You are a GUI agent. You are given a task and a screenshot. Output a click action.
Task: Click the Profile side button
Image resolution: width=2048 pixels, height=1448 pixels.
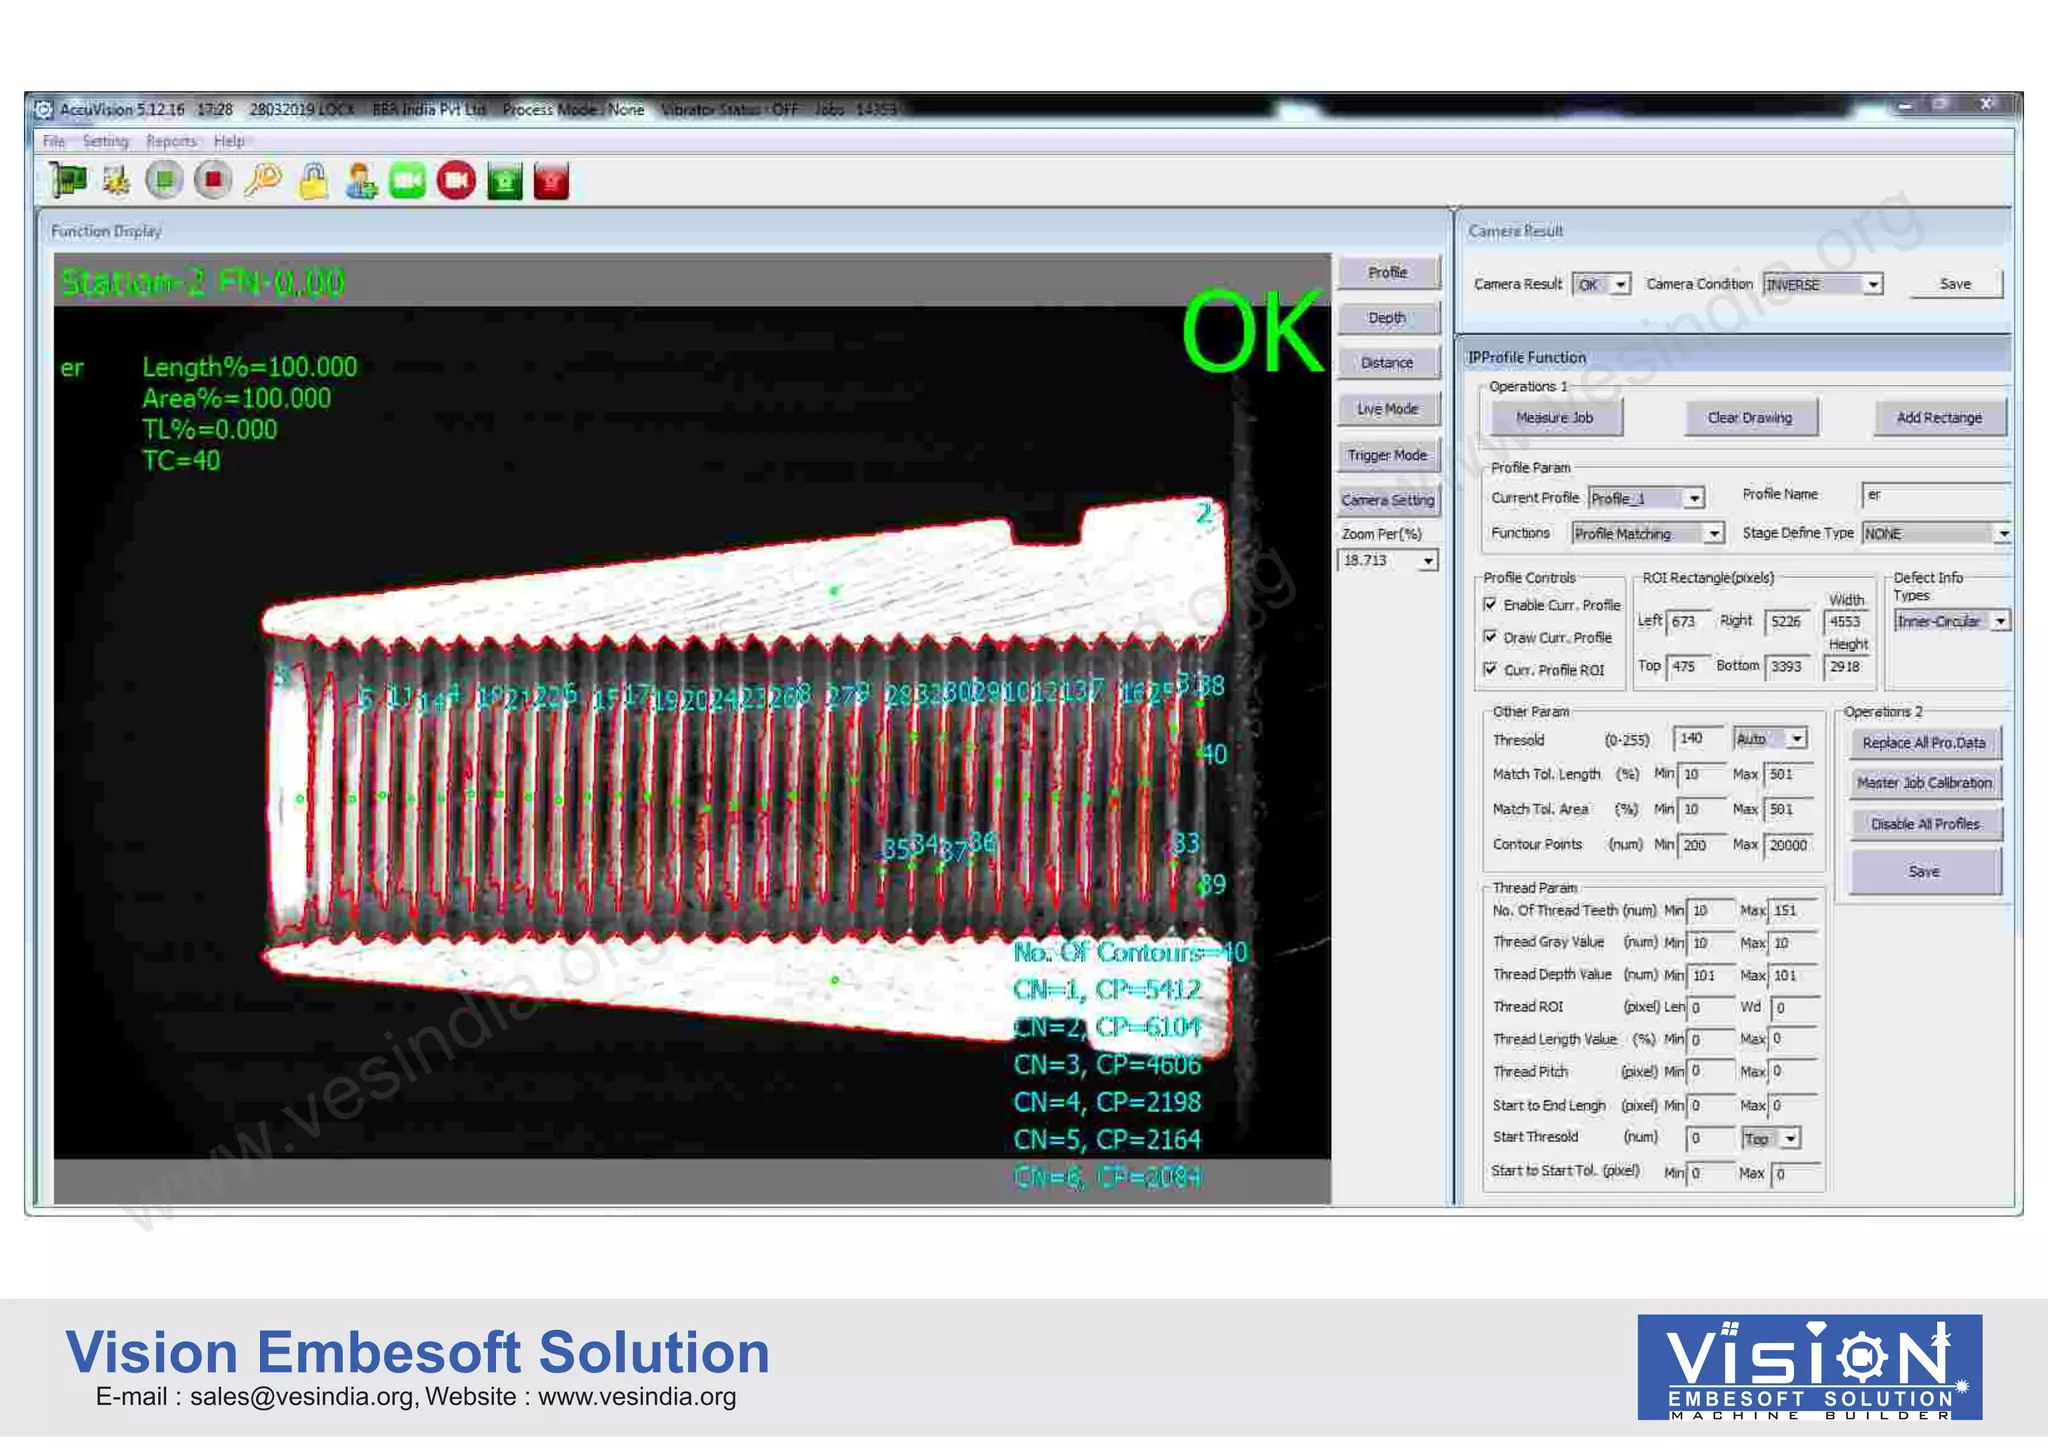1388,273
